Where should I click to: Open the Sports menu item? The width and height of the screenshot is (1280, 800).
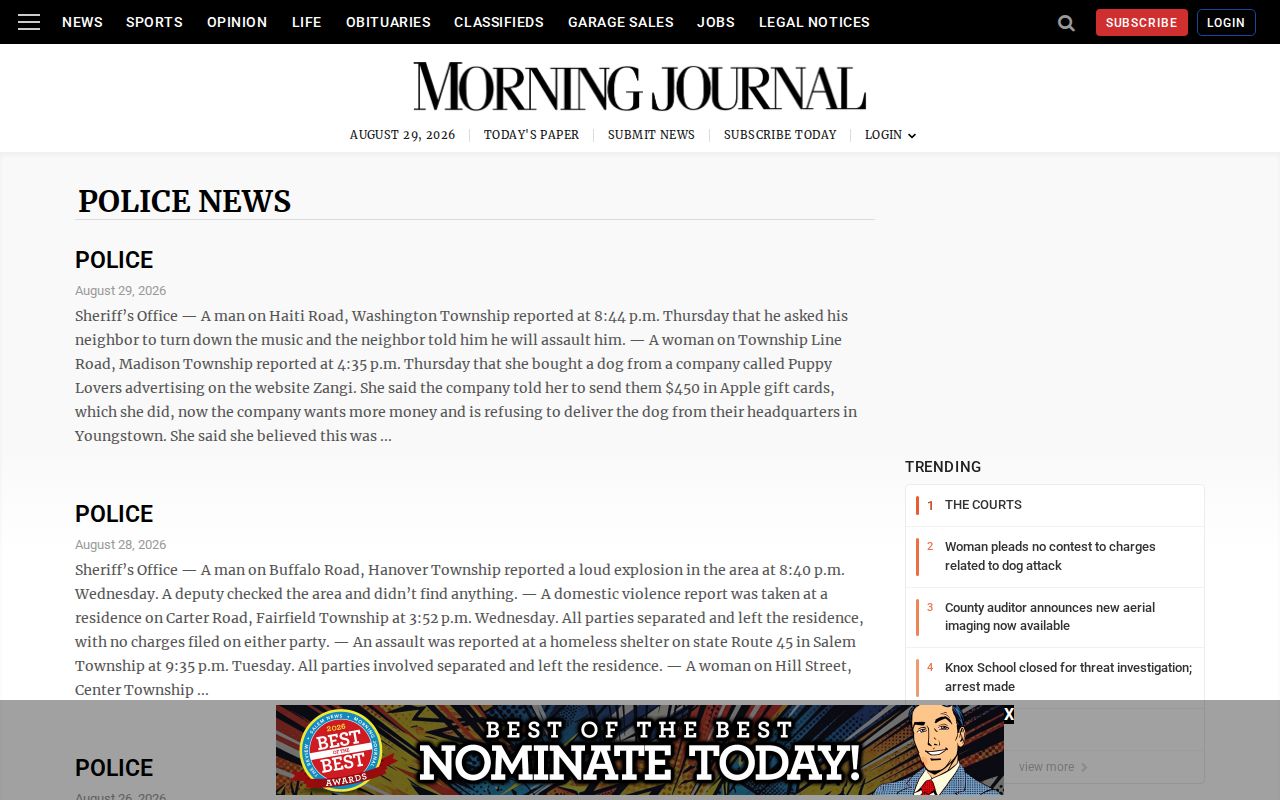point(154,22)
